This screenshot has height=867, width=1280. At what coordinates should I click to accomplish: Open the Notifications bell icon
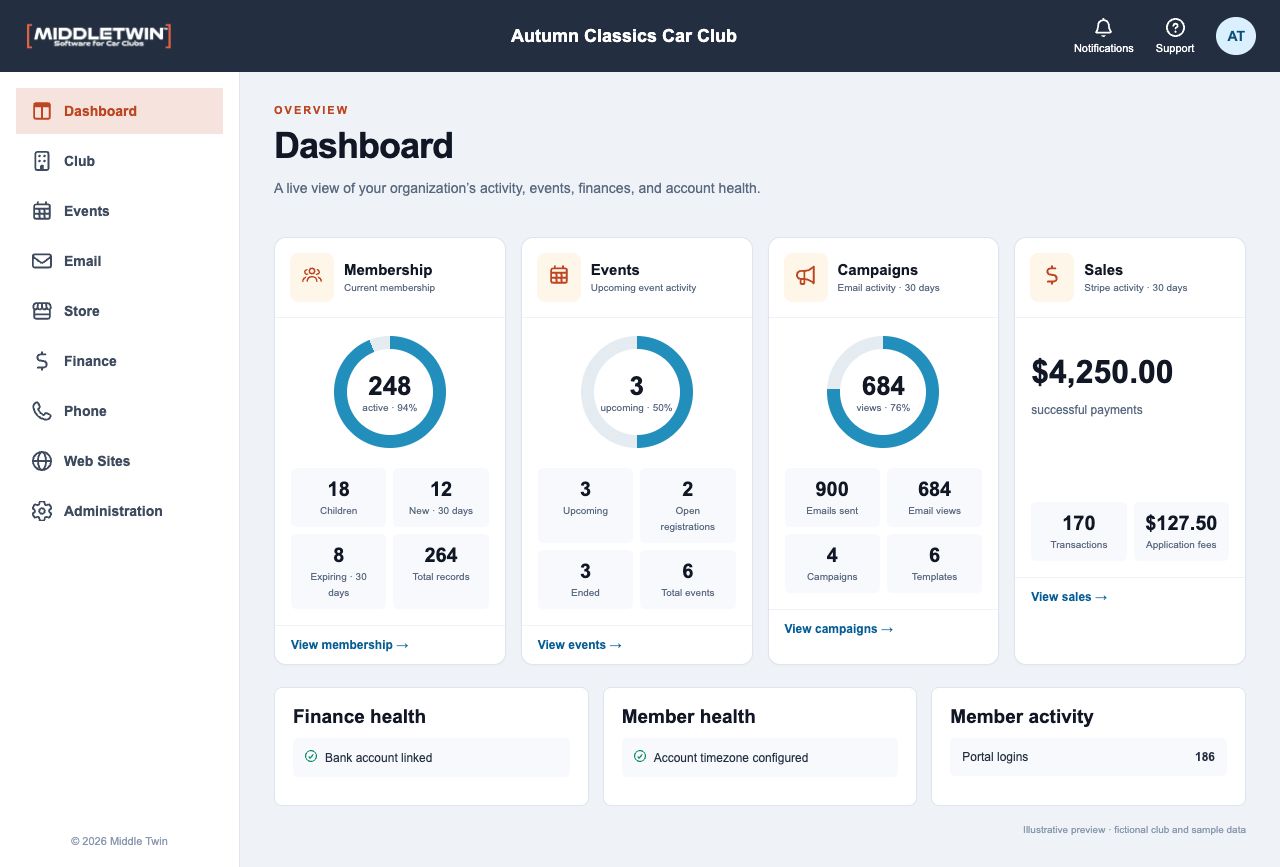pos(1104,28)
